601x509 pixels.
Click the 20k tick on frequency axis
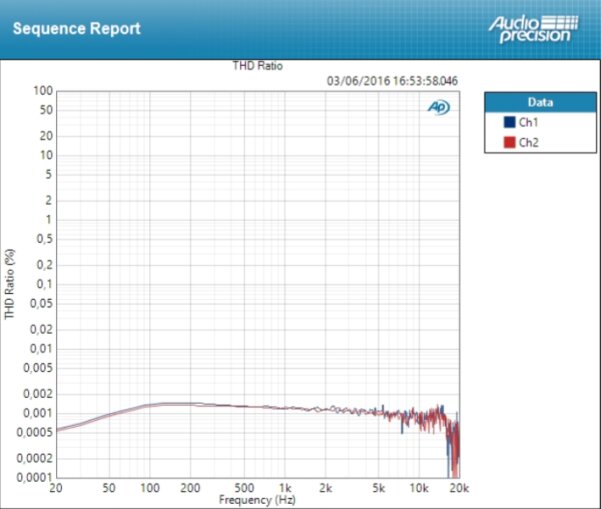click(460, 488)
